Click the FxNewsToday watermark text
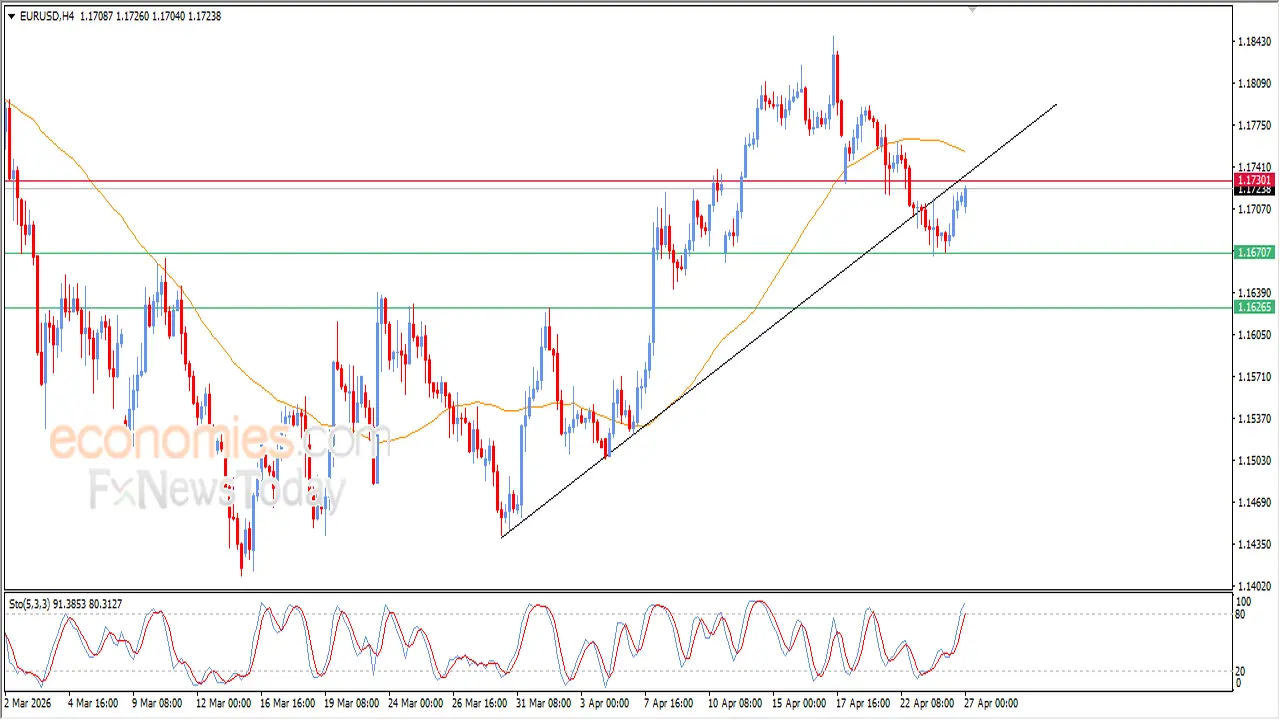 pos(217,490)
